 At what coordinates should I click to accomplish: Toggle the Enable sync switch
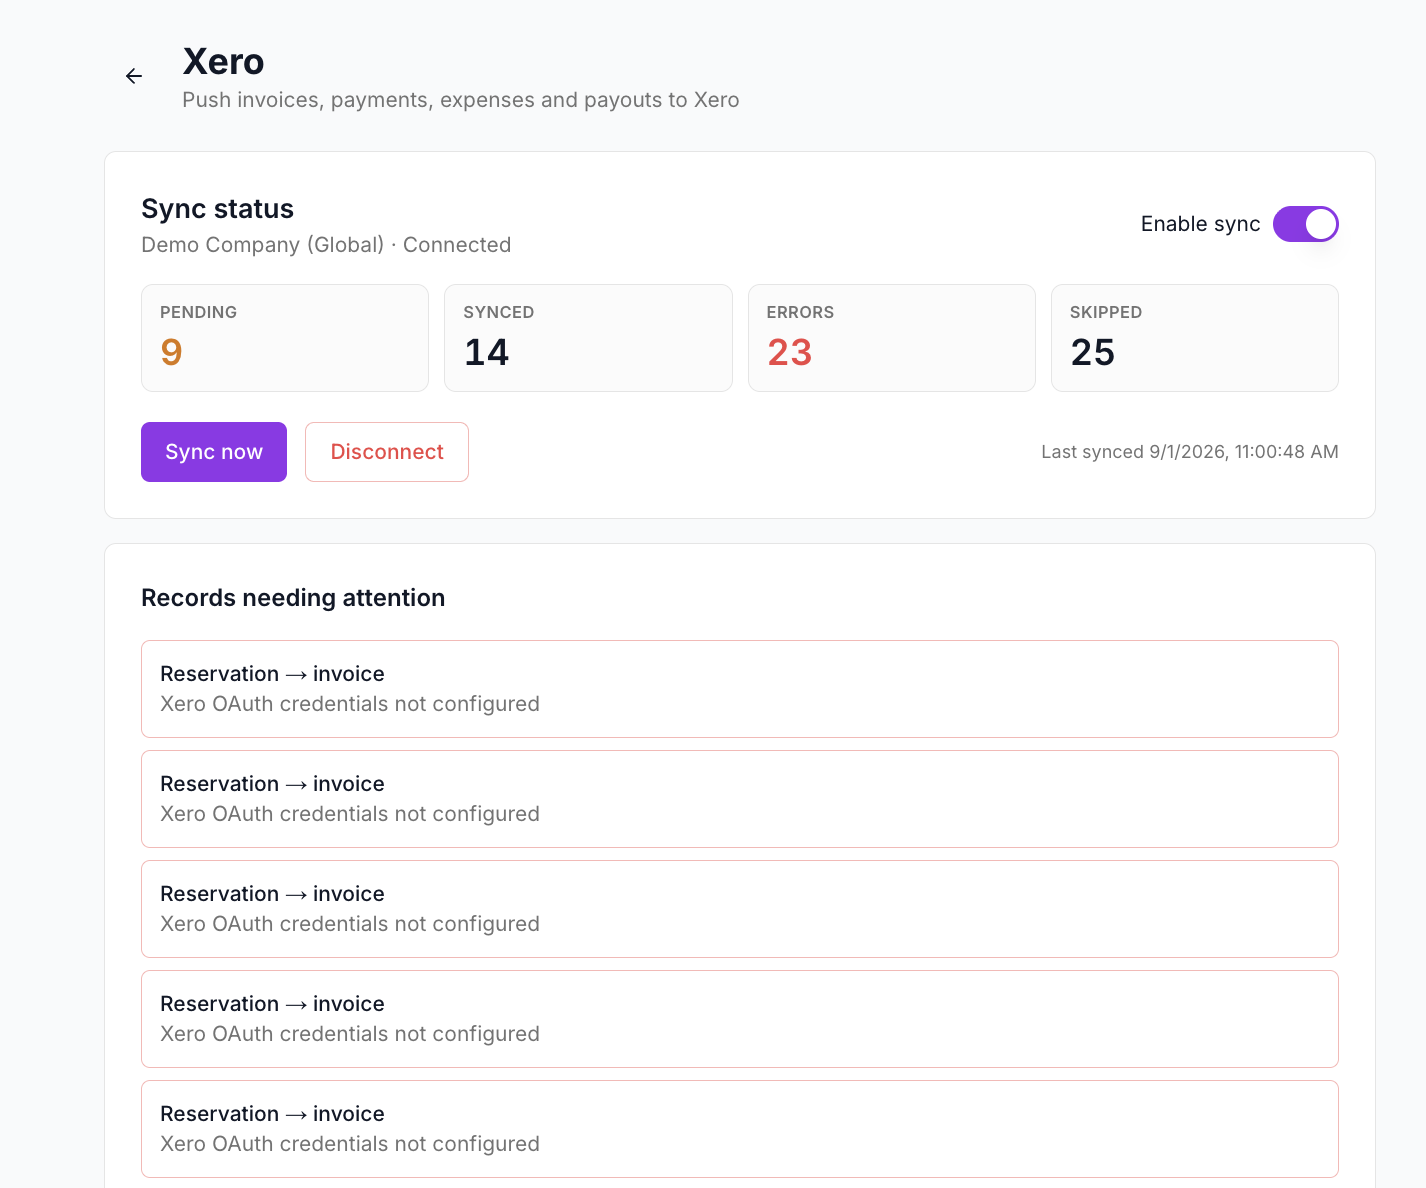1305,224
